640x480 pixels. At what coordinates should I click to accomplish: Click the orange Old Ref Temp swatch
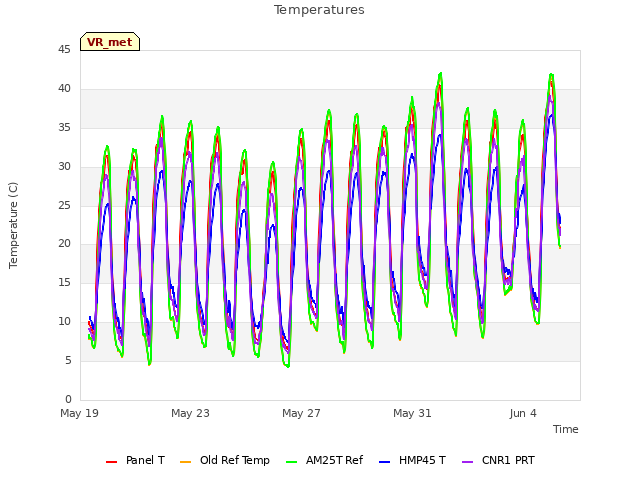tap(185, 462)
